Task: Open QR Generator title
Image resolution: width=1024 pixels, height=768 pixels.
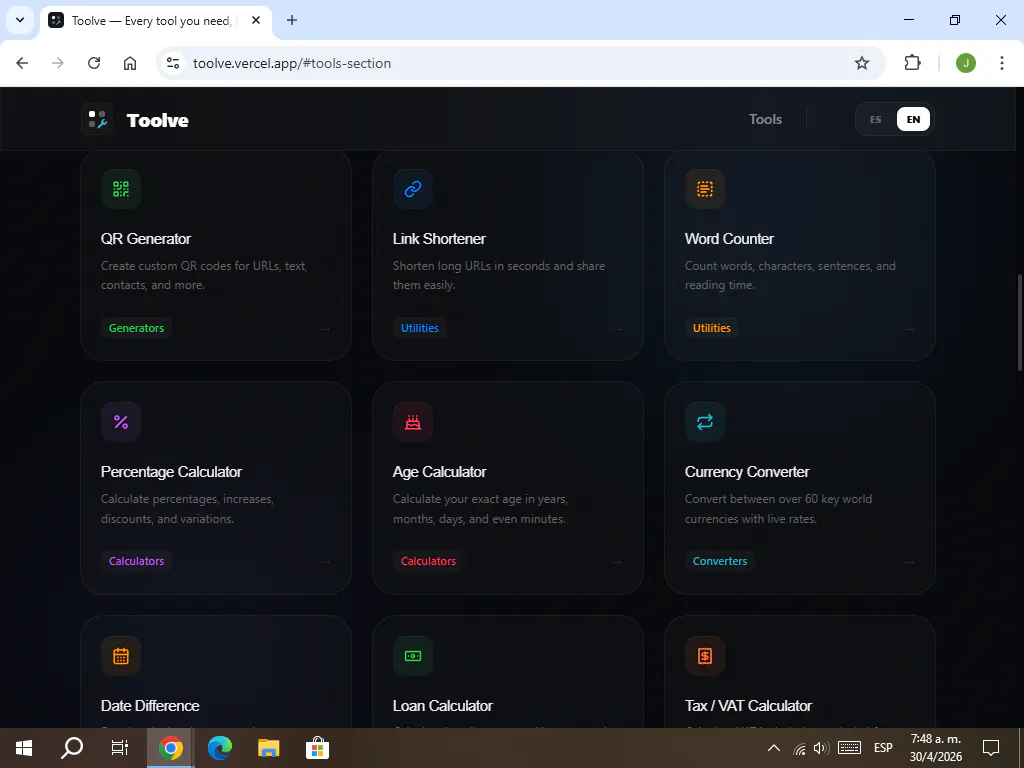Action: coord(146,239)
